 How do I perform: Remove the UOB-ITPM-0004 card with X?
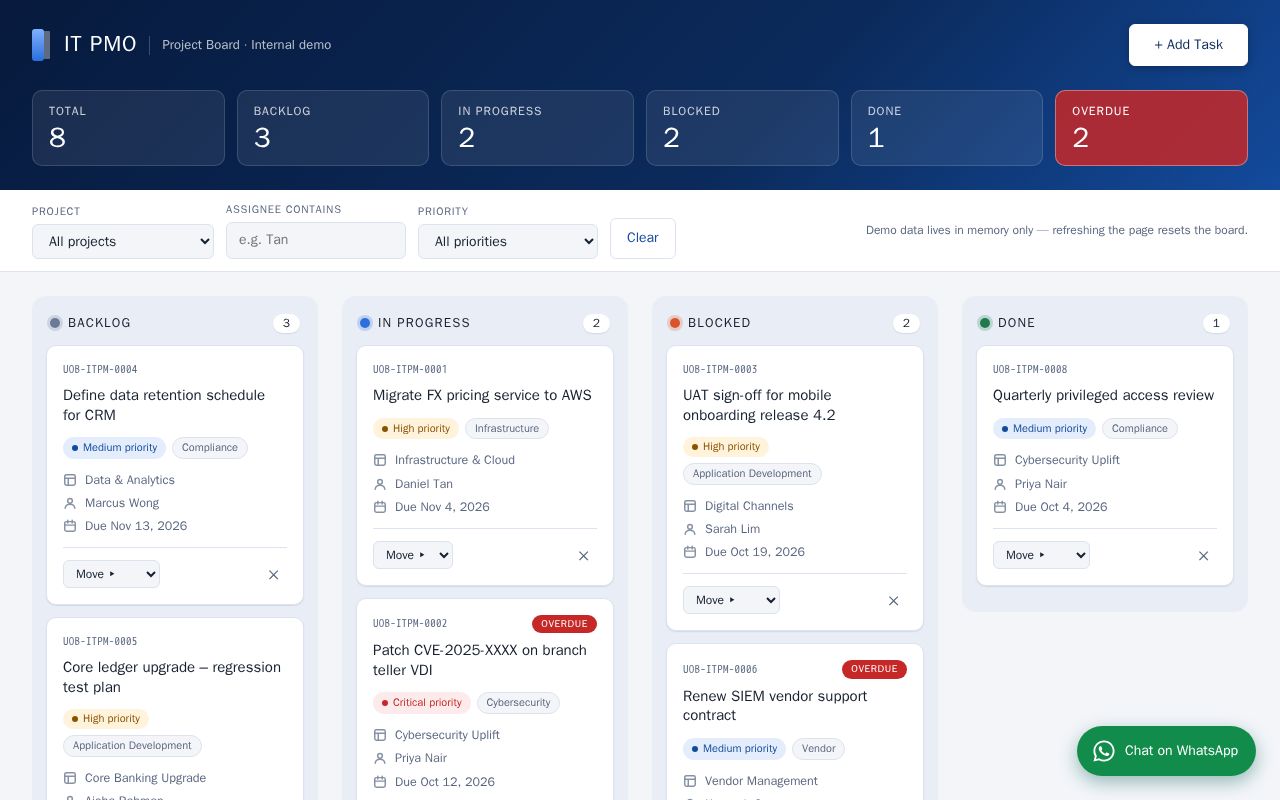274,575
